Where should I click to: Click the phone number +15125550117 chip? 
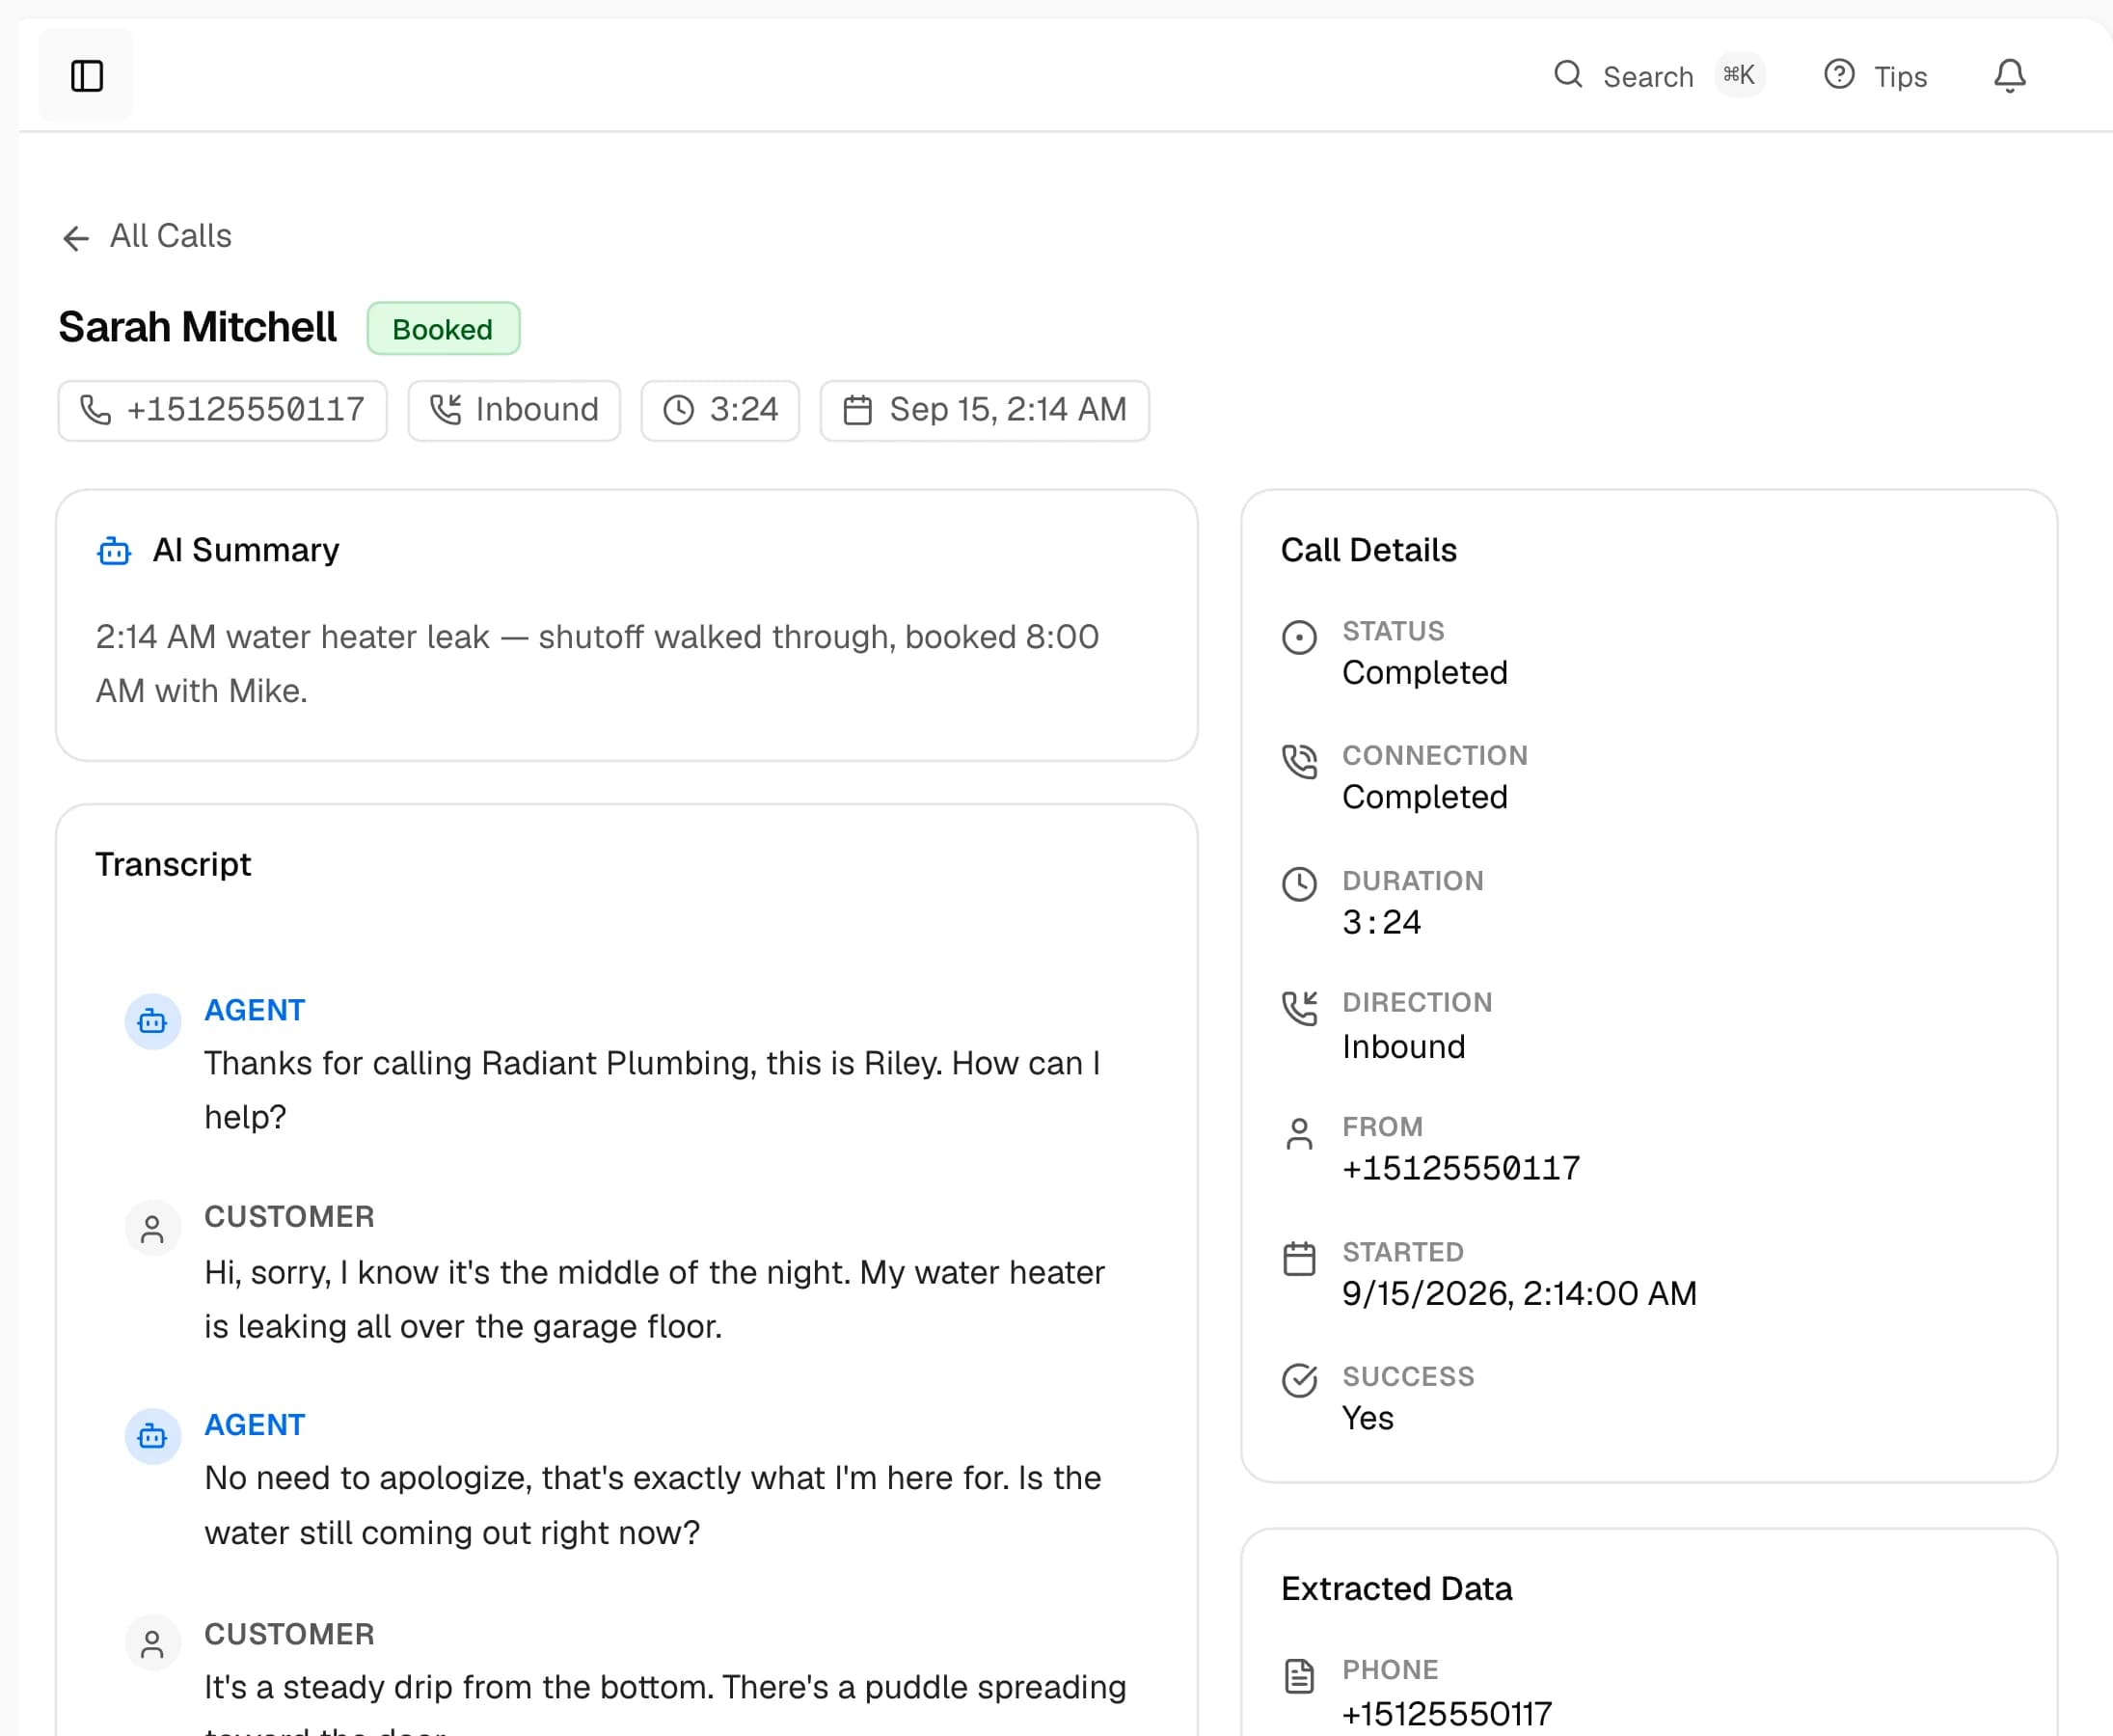coord(222,410)
